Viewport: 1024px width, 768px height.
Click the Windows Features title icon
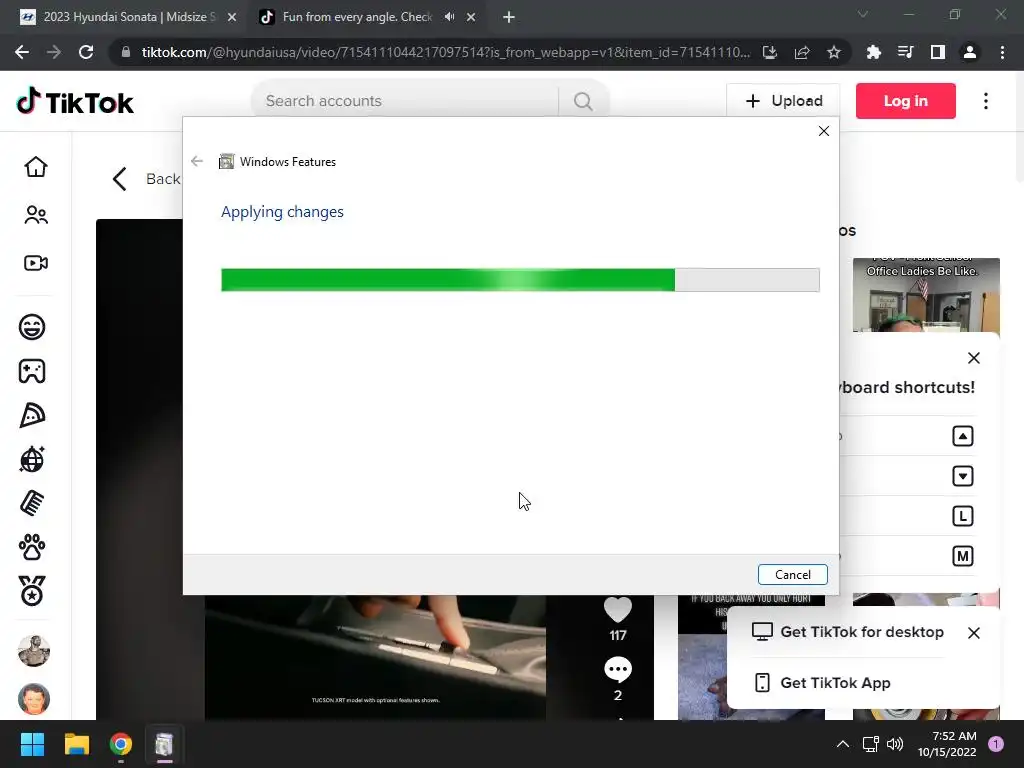pyautogui.click(x=226, y=161)
